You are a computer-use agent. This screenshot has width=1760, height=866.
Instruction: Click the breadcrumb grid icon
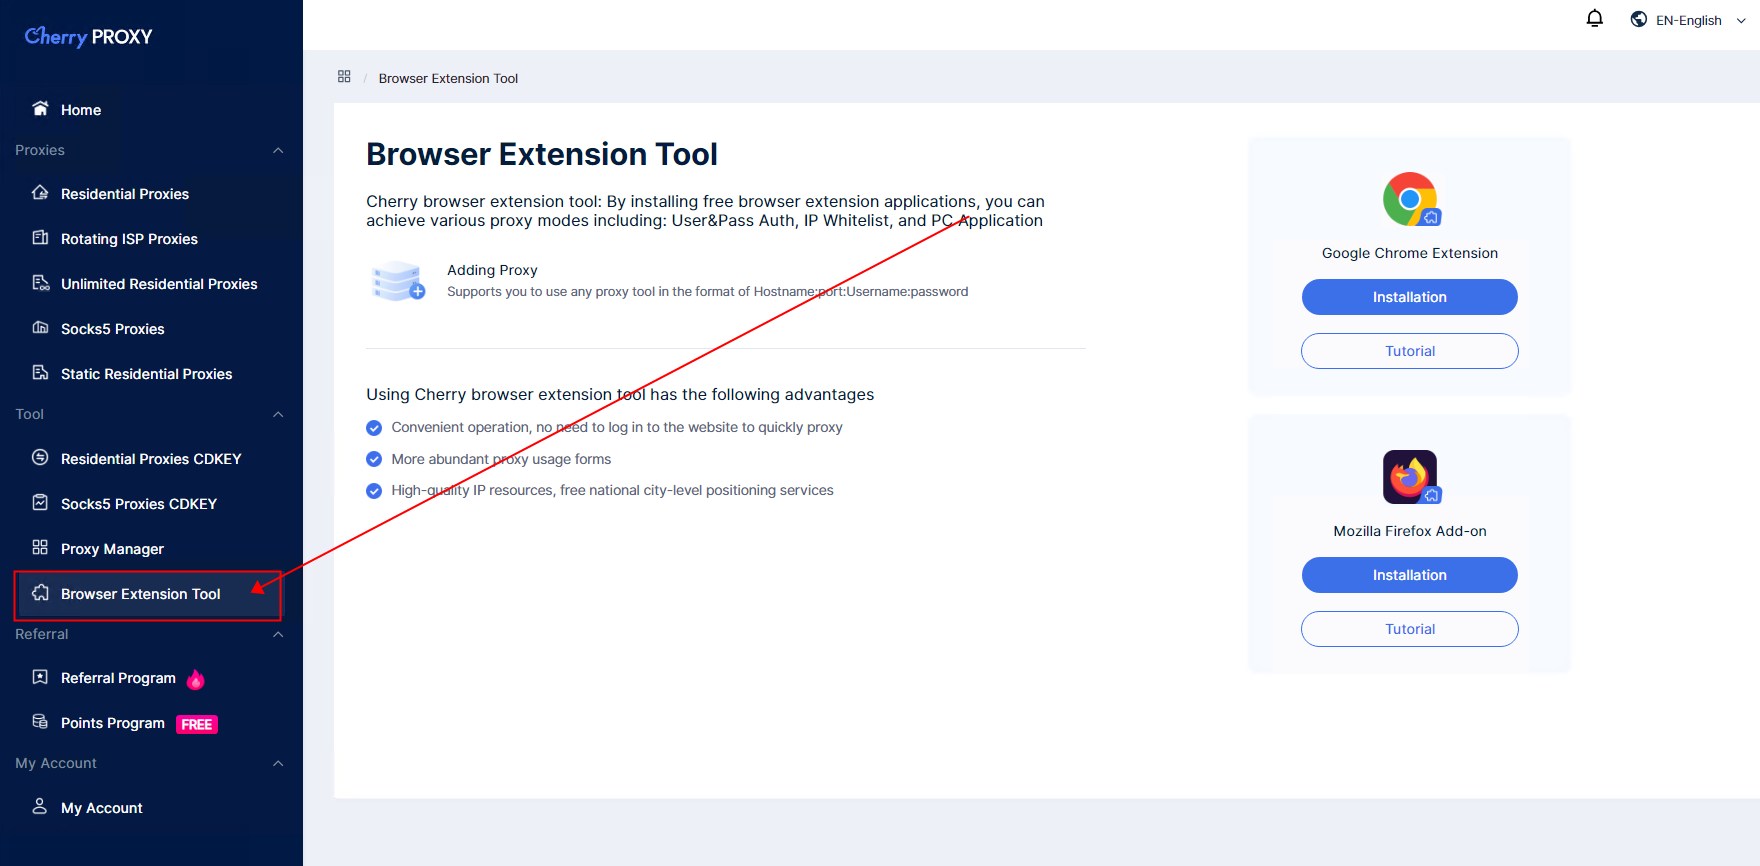tap(344, 77)
